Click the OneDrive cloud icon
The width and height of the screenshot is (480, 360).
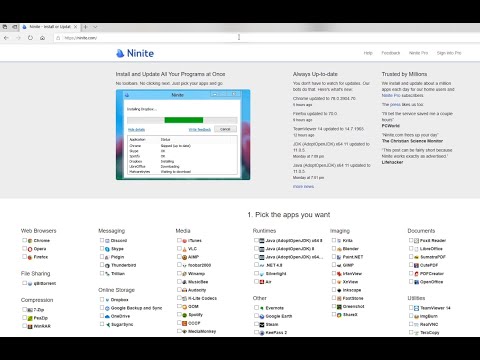[x=107, y=316]
